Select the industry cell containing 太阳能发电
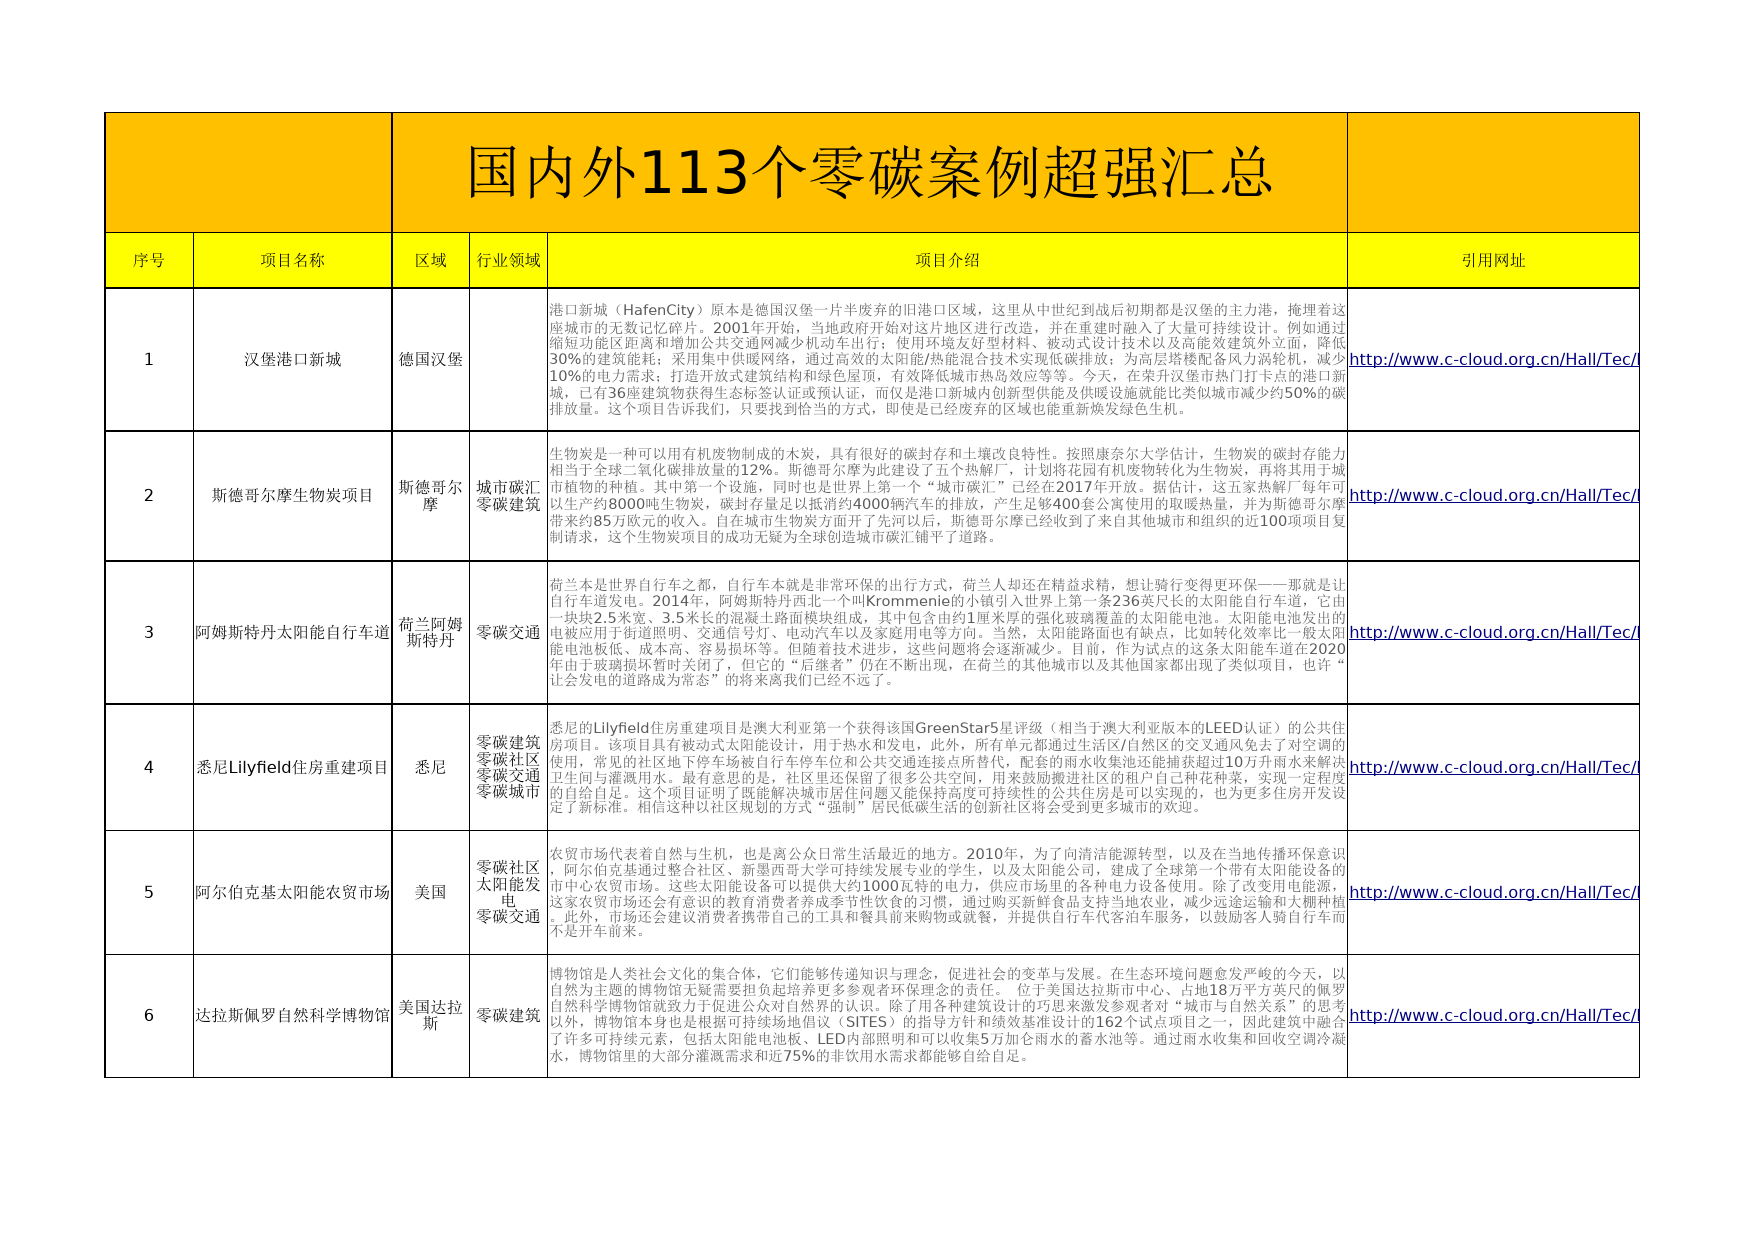The height and width of the screenshot is (1240, 1754). 509,893
